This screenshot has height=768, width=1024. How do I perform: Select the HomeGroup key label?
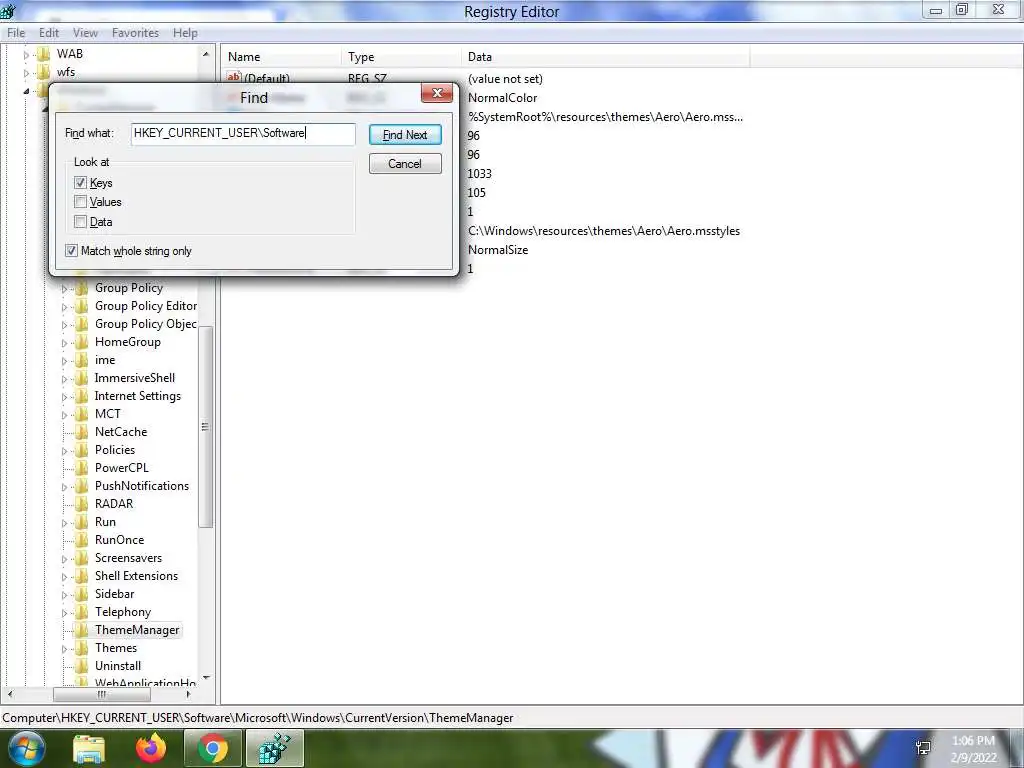(127, 342)
